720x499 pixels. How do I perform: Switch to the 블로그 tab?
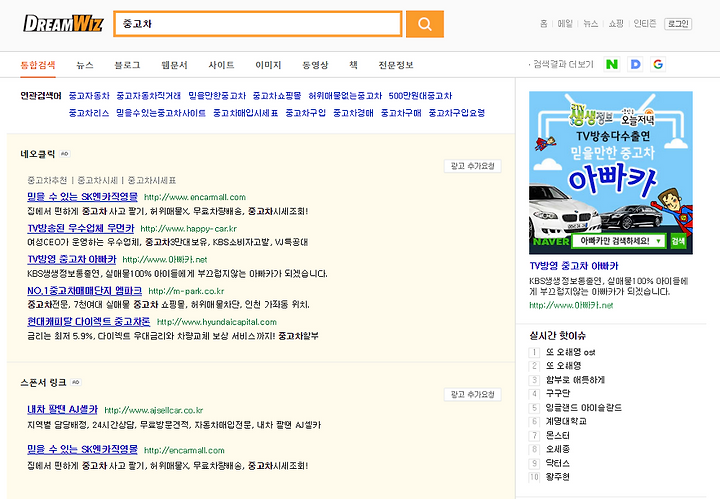(x=127, y=65)
